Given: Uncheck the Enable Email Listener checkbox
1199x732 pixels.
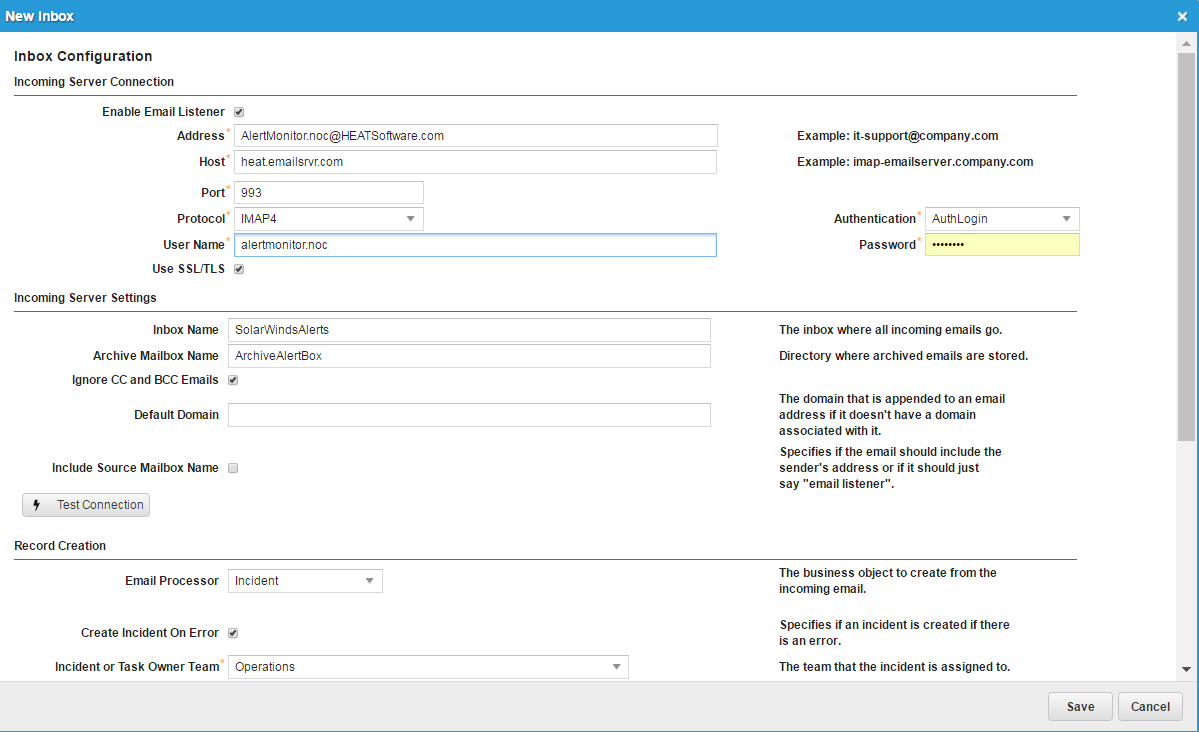Looking at the screenshot, I should tap(239, 112).
